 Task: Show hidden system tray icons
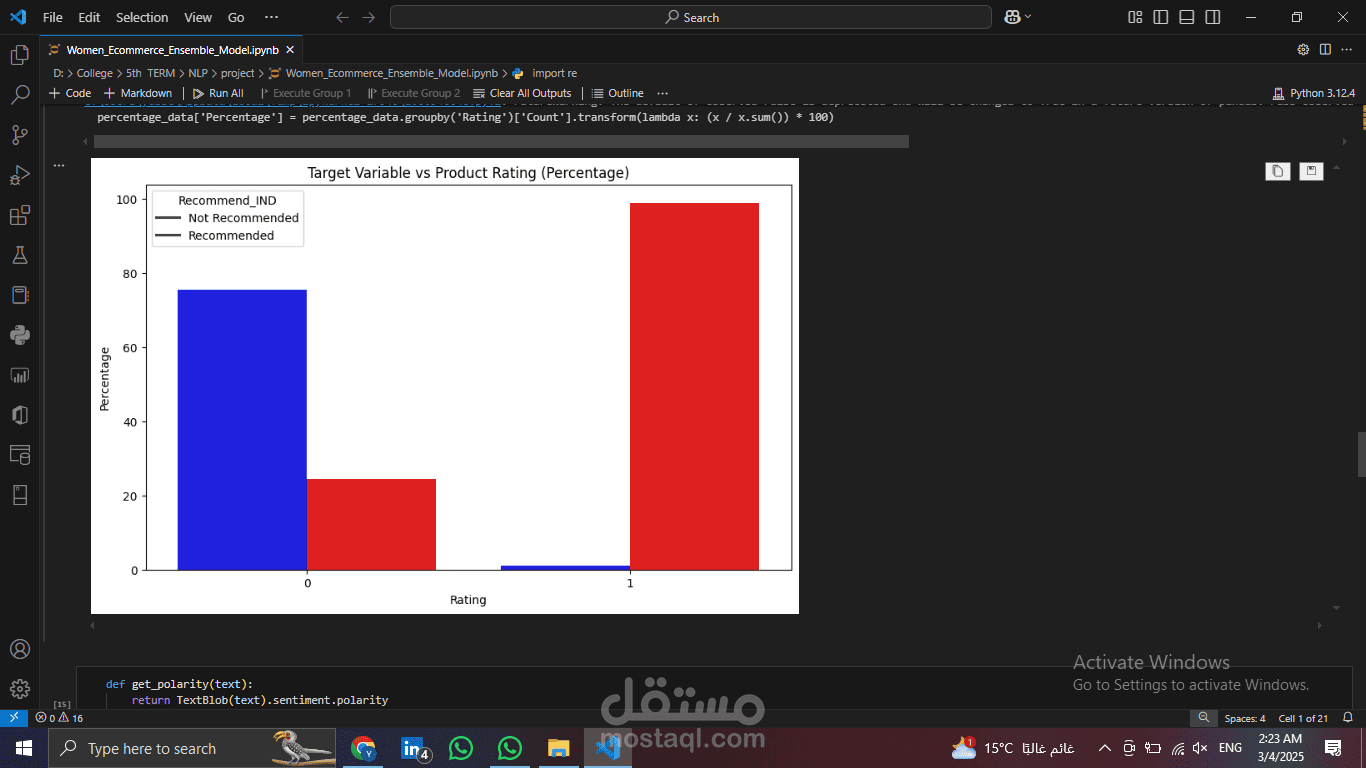coord(1105,748)
